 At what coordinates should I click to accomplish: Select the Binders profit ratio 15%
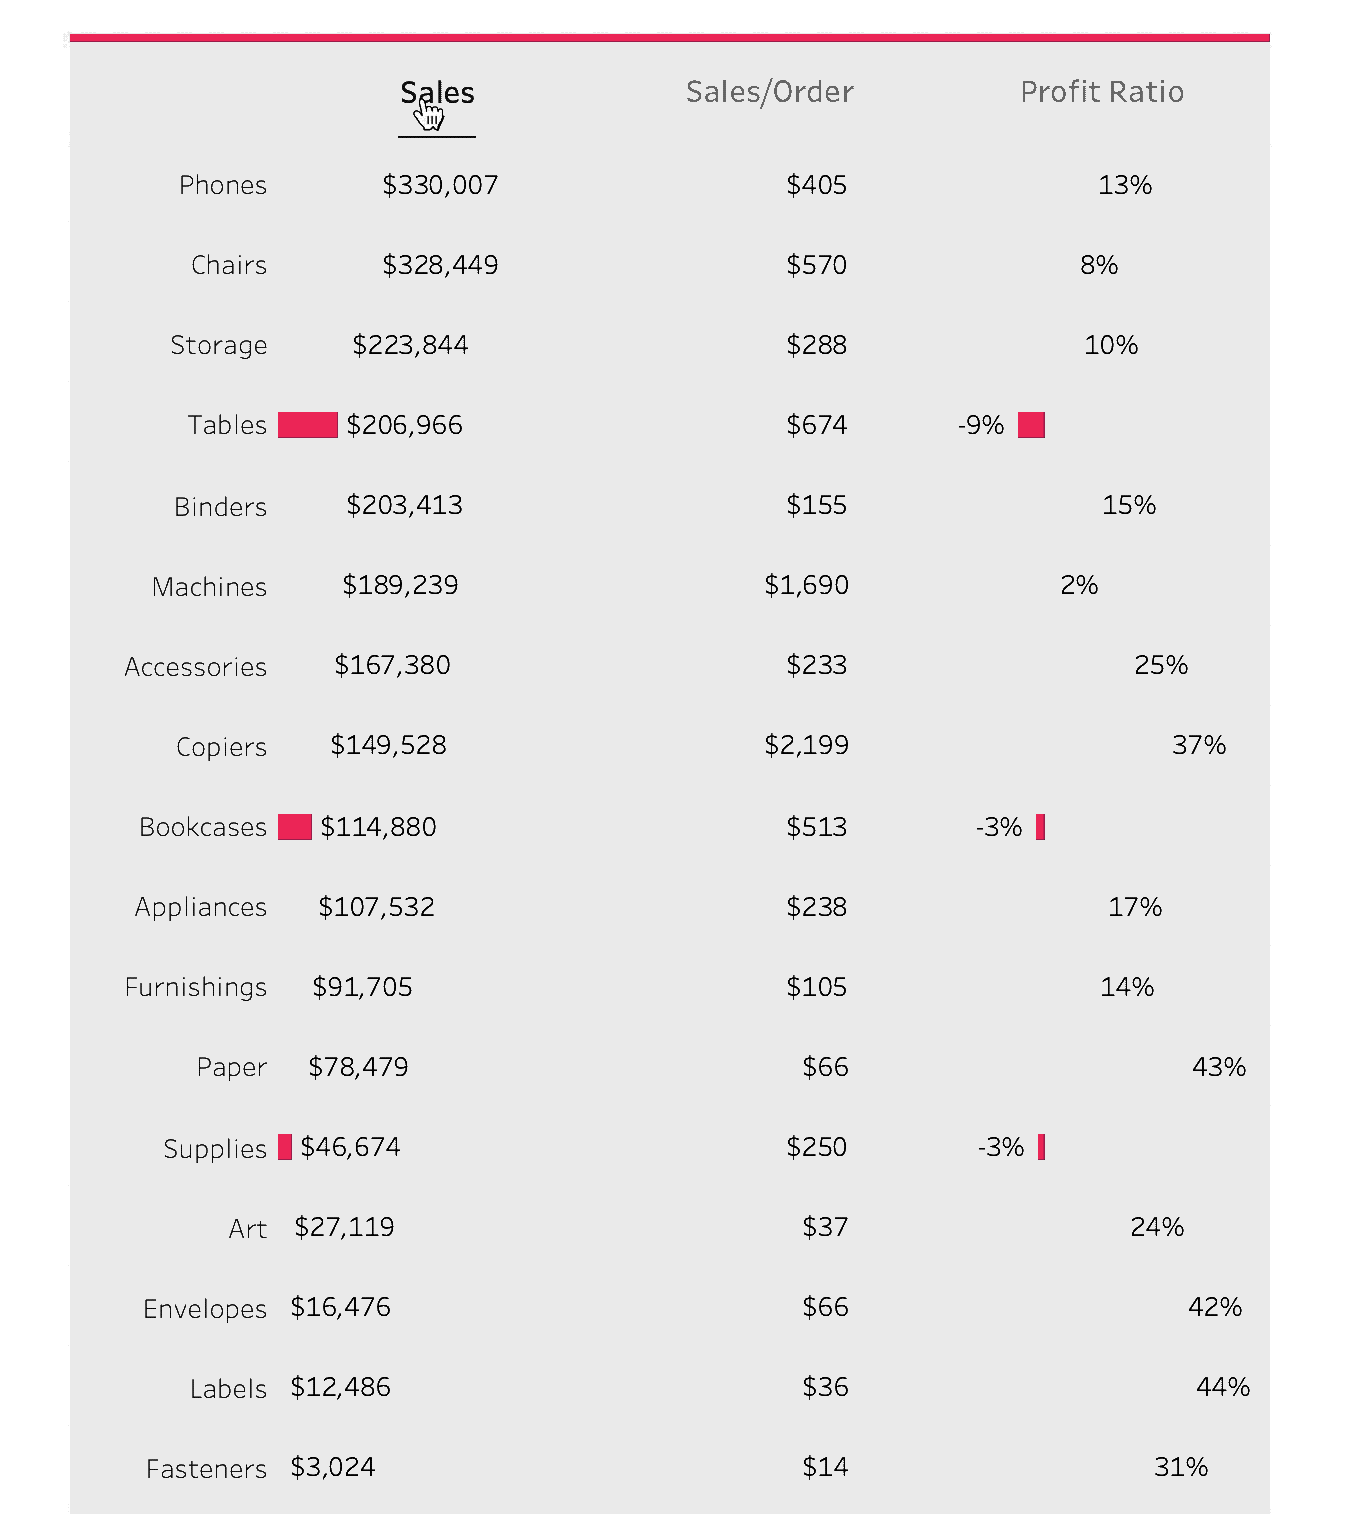pos(1128,505)
